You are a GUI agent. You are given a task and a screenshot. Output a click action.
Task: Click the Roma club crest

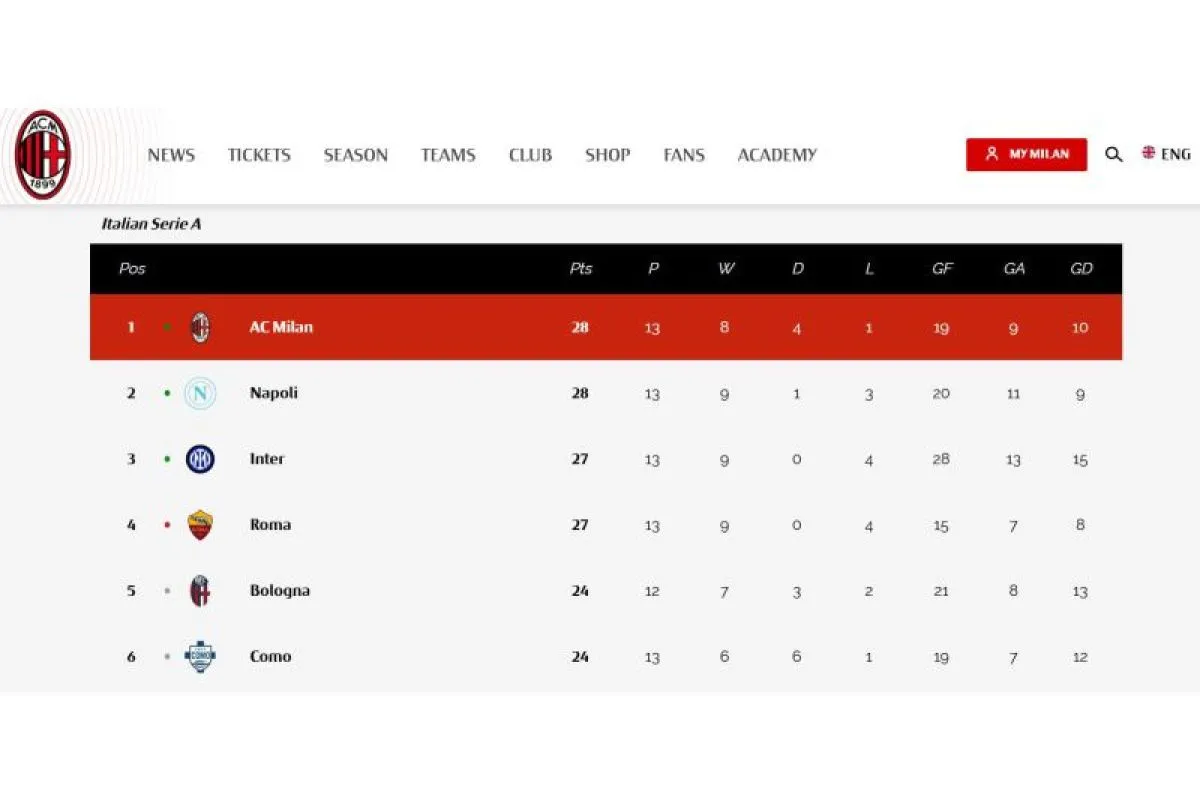coord(200,525)
